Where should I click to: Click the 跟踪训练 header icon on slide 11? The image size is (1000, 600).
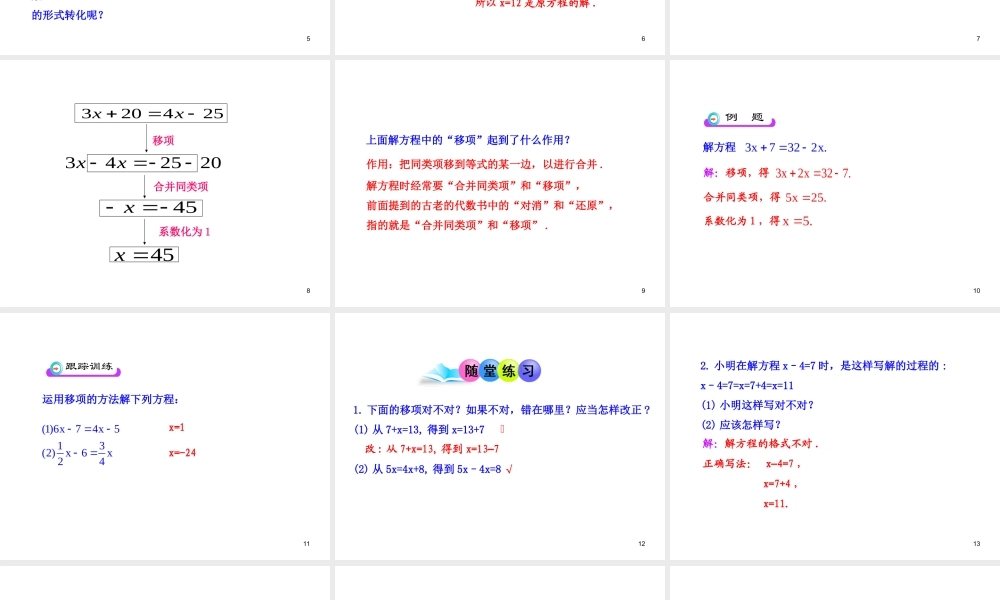click(x=56, y=368)
